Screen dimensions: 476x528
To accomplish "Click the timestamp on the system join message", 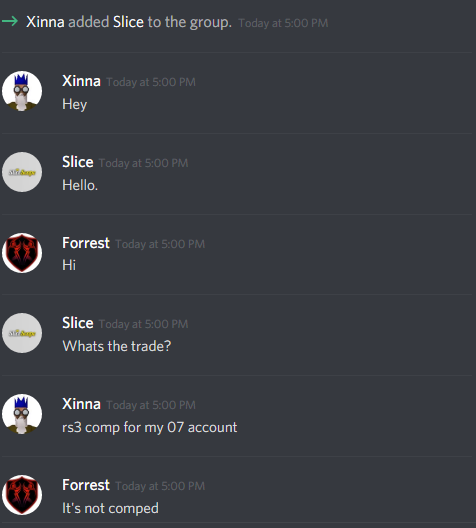I will coord(283,23).
